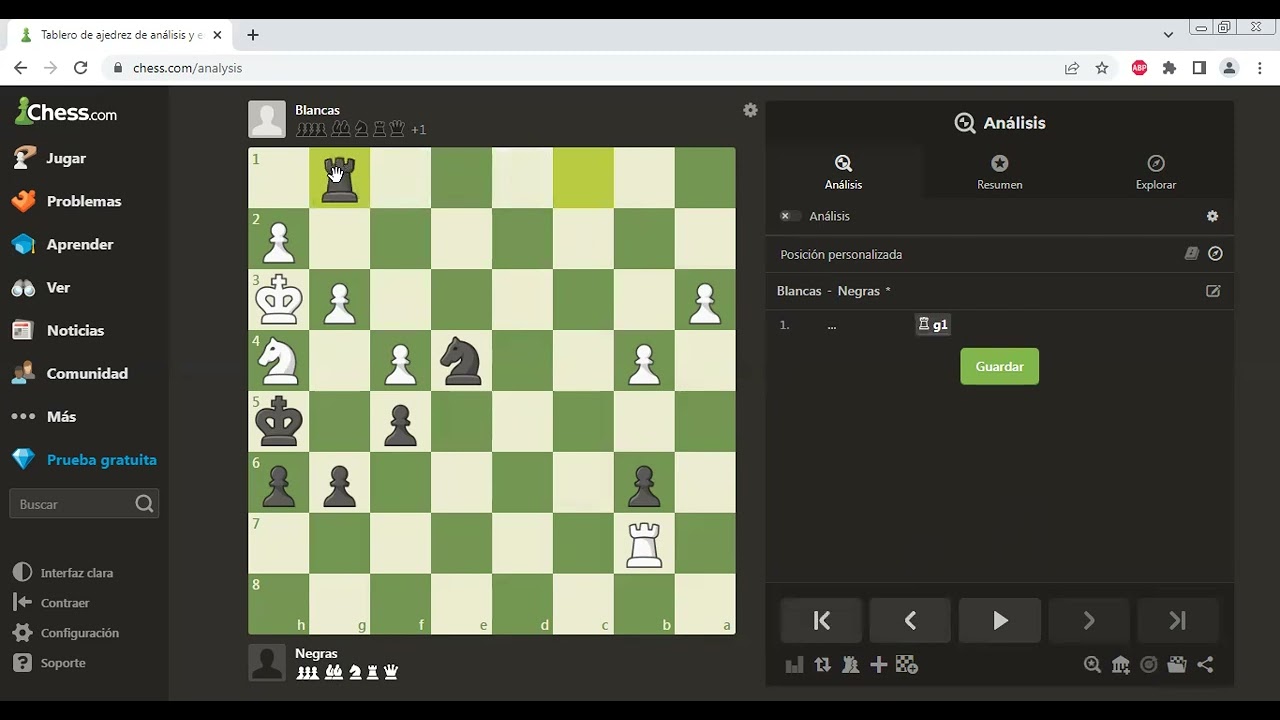
Task: Click Negras player avatar
Action: click(x=267, y=663)
